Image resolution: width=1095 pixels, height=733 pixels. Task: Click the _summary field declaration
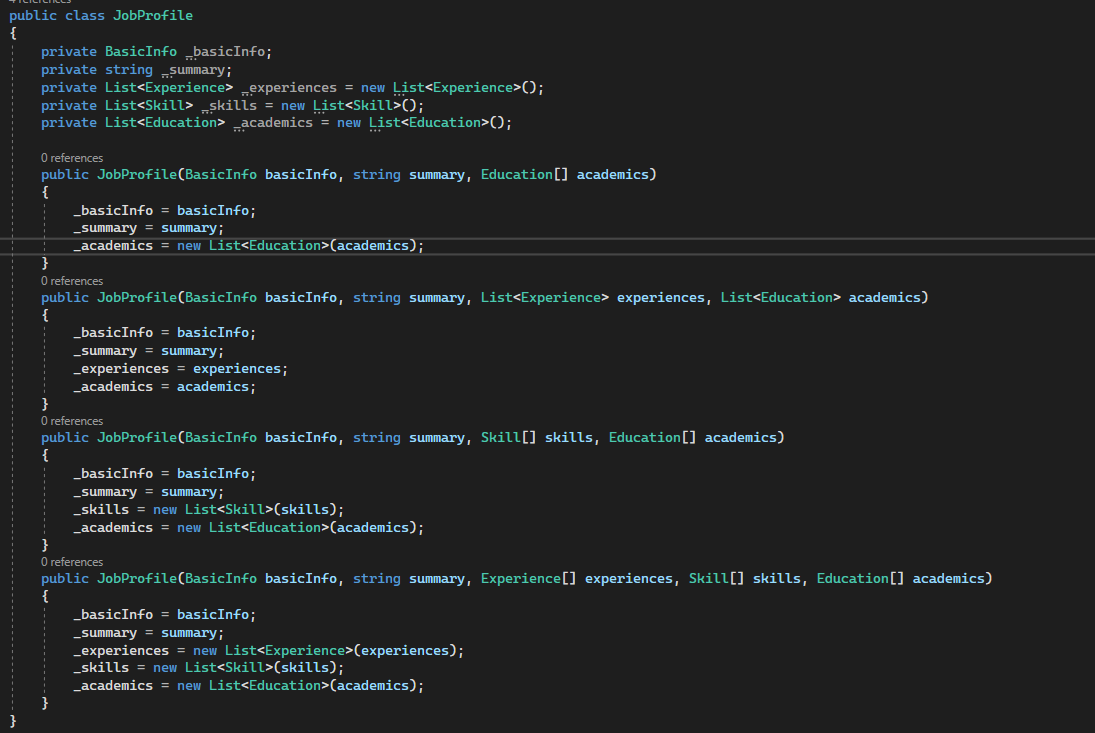(194, 69)
